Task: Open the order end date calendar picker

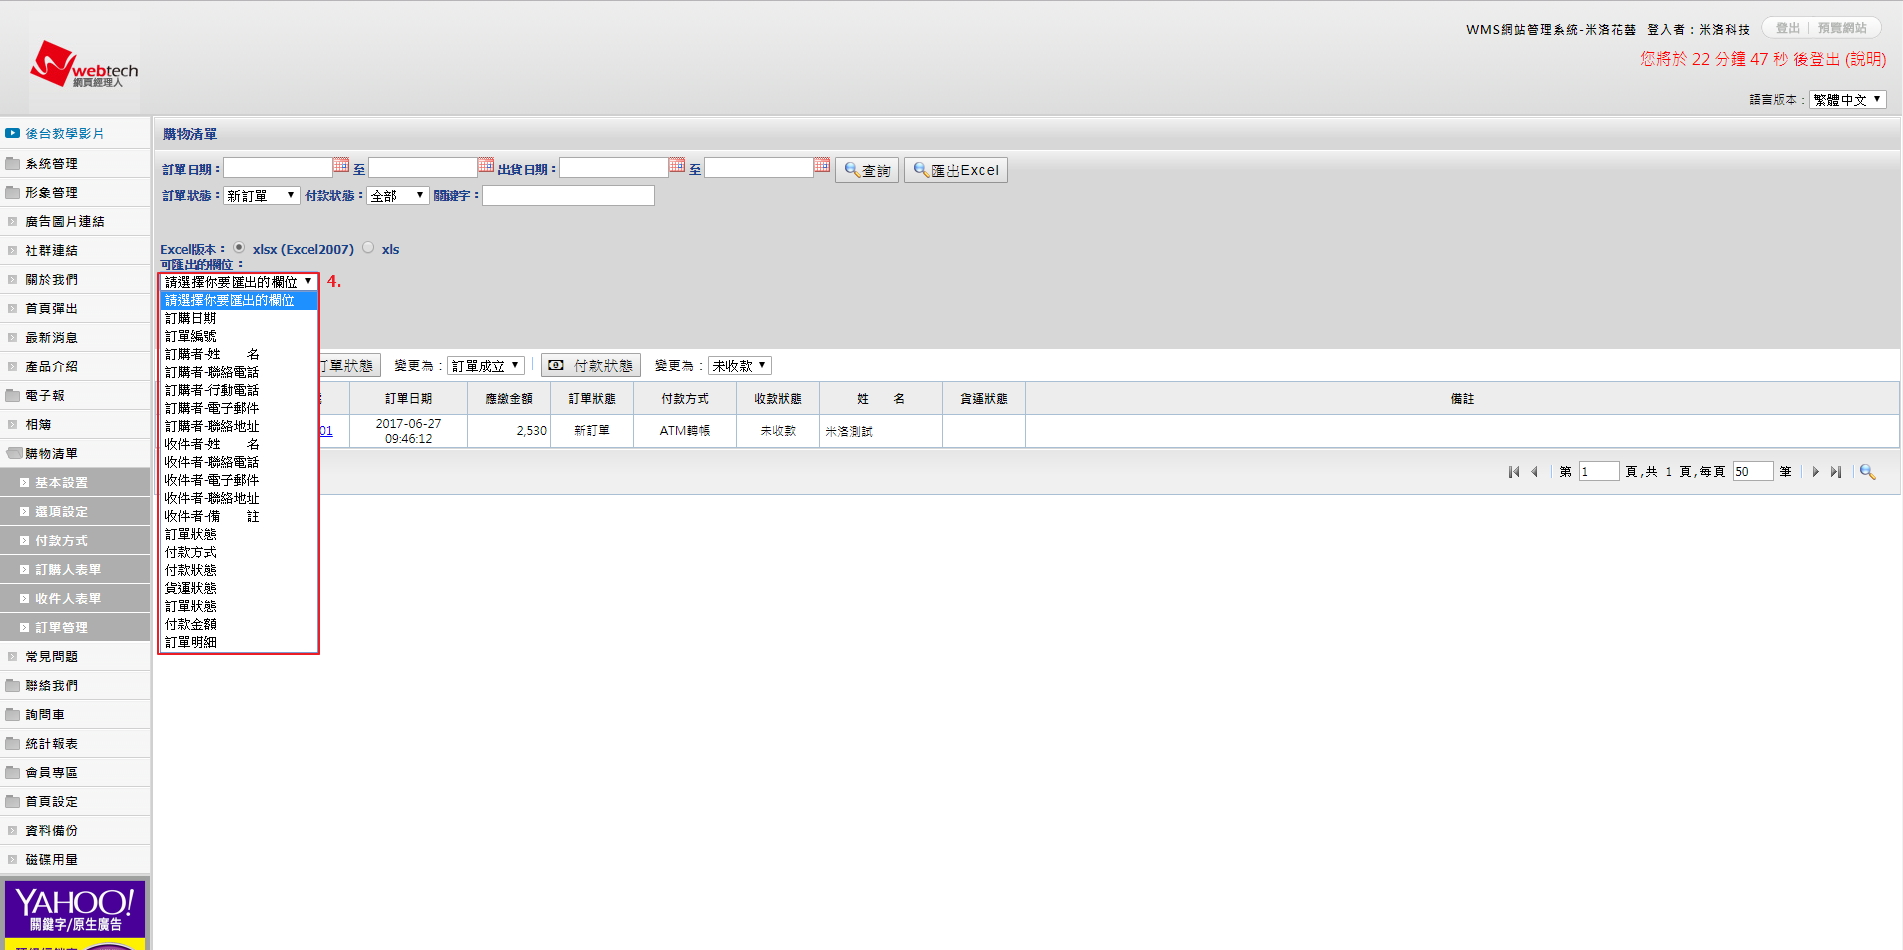Action: 486,166
